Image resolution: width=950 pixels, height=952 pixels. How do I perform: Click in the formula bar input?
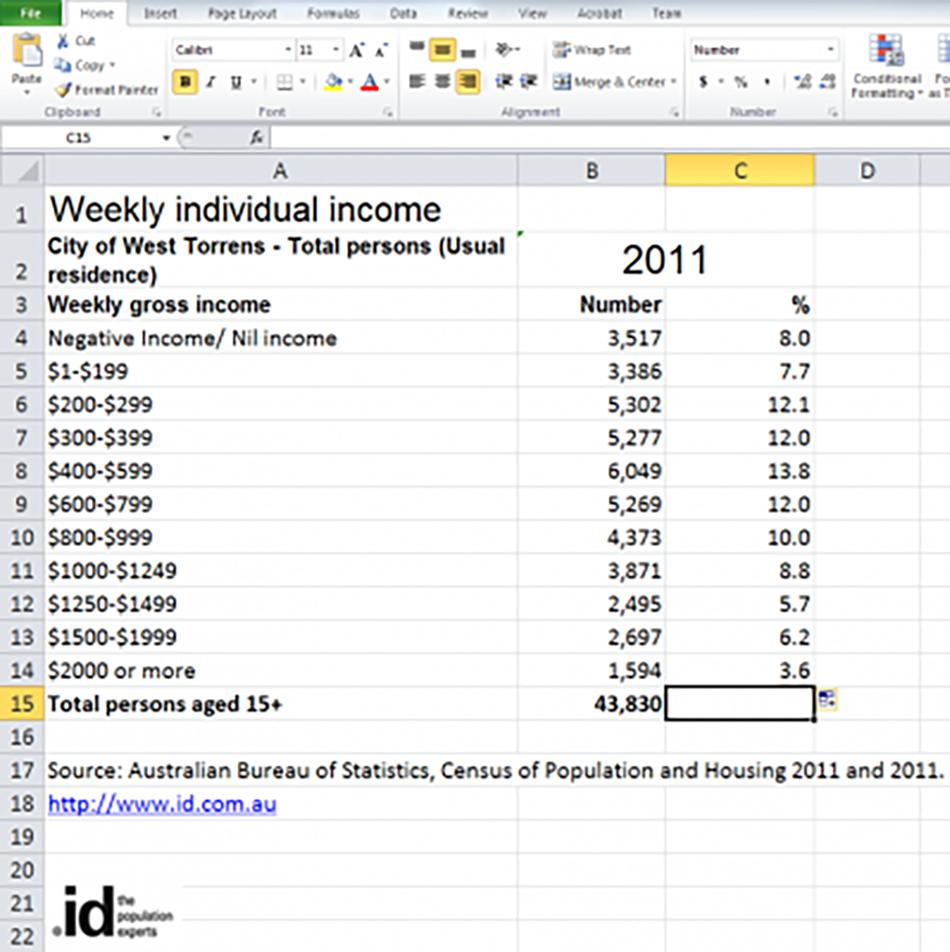[x=610, y=138]
